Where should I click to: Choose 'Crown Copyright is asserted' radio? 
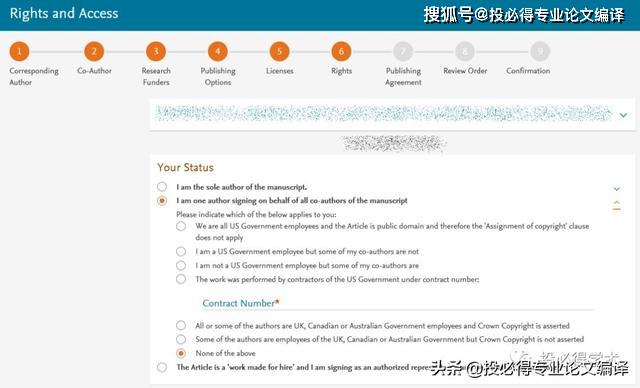click(x=181, y=326)
